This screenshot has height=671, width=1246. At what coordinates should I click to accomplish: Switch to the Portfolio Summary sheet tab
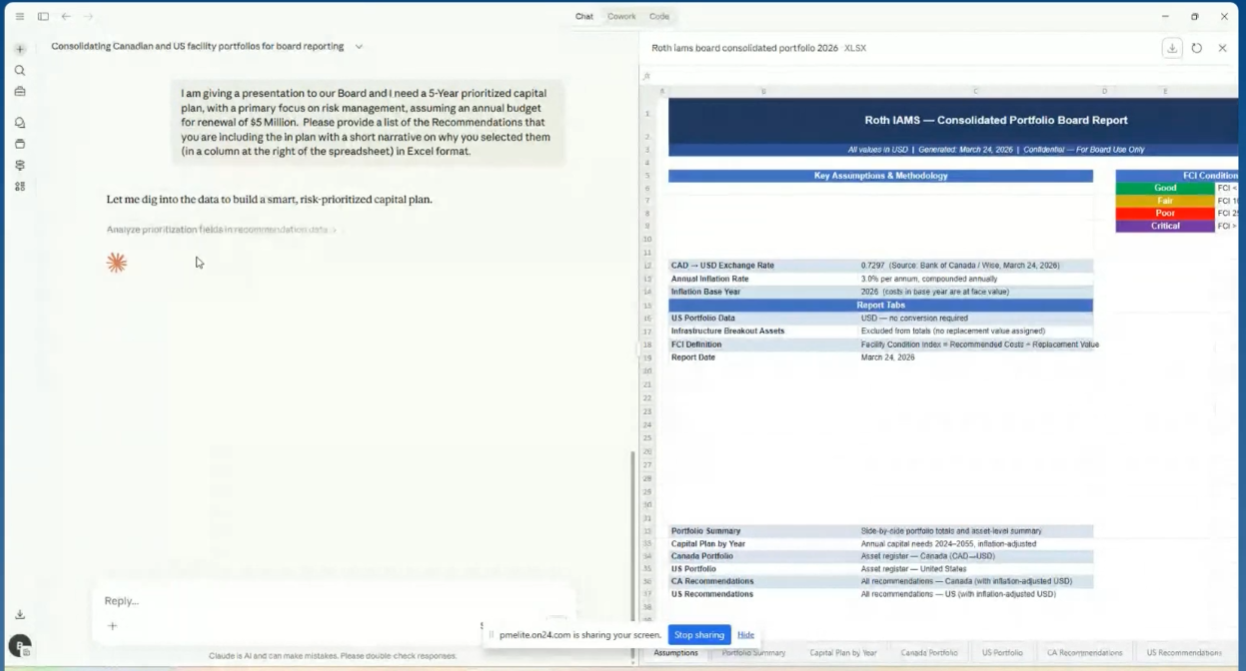tap(754, 653)
